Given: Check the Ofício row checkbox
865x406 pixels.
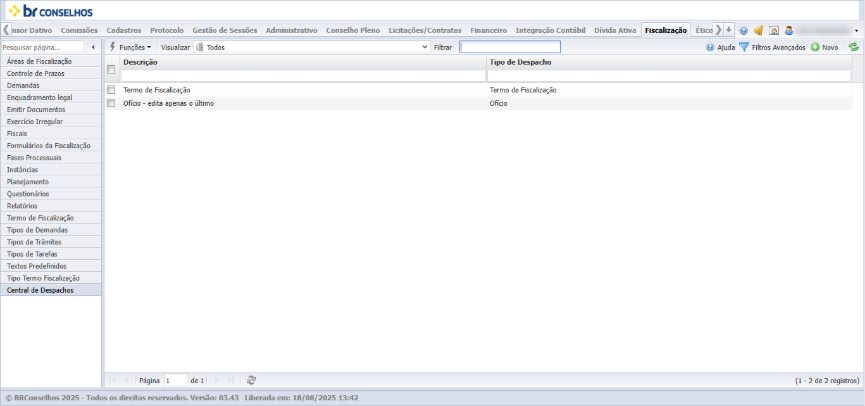Looking at the screenshot, I should (x=111, y=103).
